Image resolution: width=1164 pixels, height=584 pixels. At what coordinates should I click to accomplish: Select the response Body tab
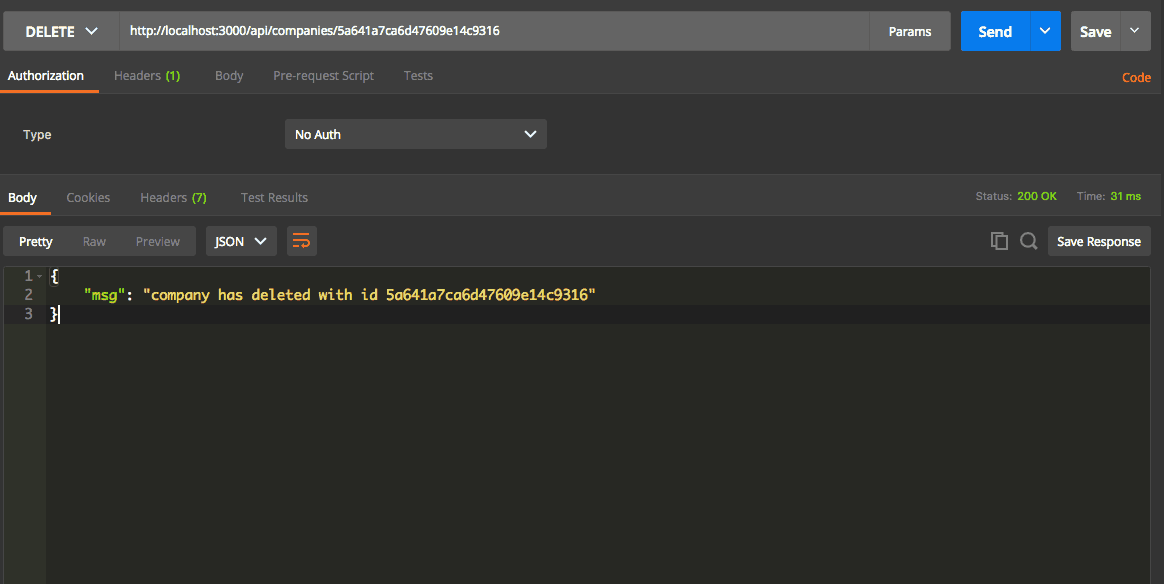coord(22,197)
